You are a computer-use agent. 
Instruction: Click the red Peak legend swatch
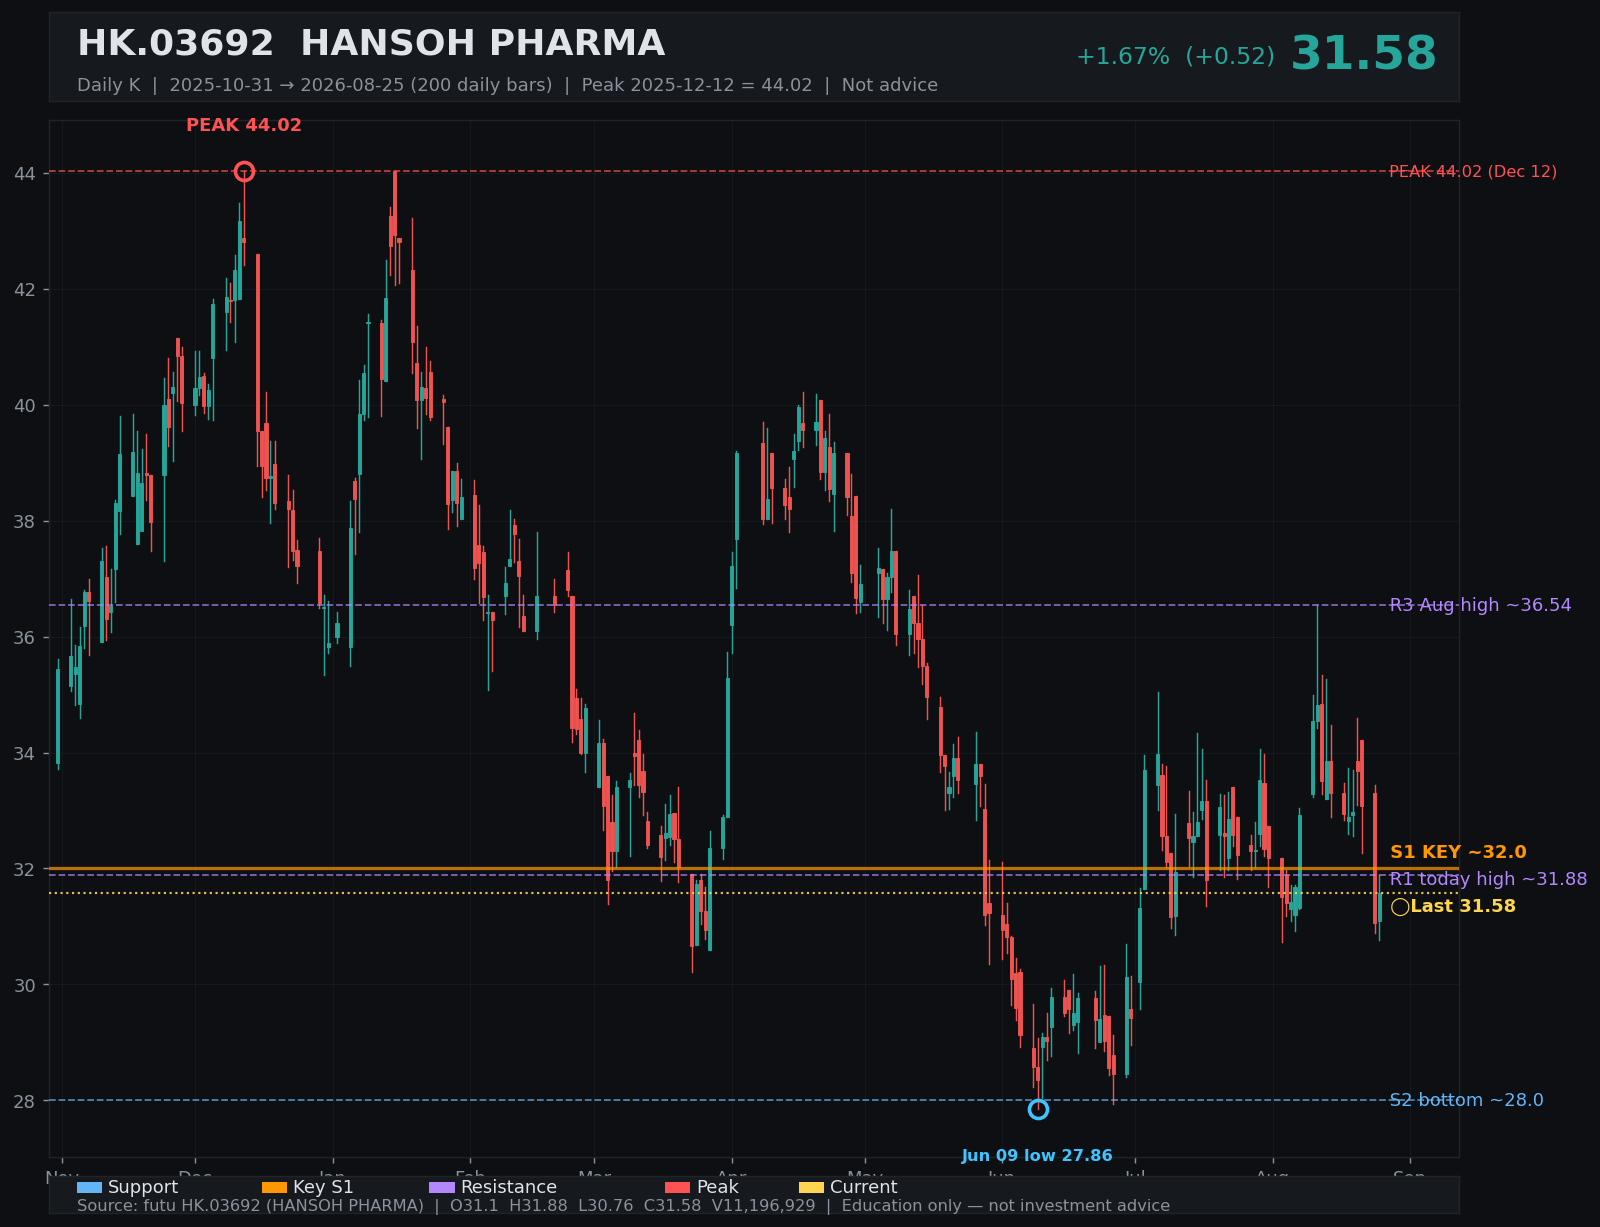coord(678,1188)
